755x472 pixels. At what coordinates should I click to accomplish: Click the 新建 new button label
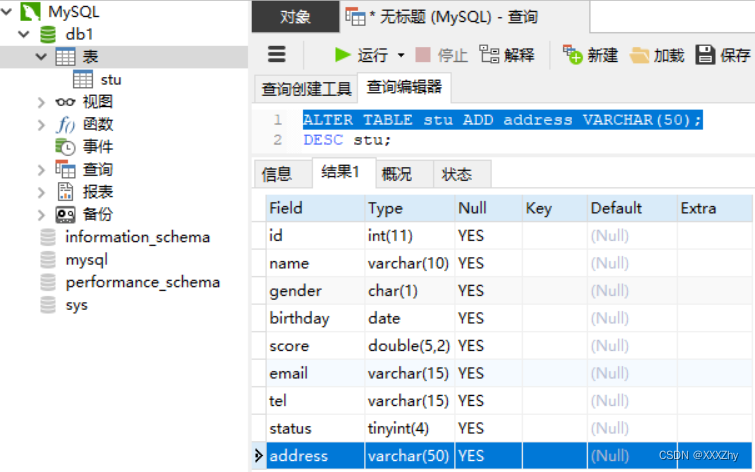click(602, 55)
